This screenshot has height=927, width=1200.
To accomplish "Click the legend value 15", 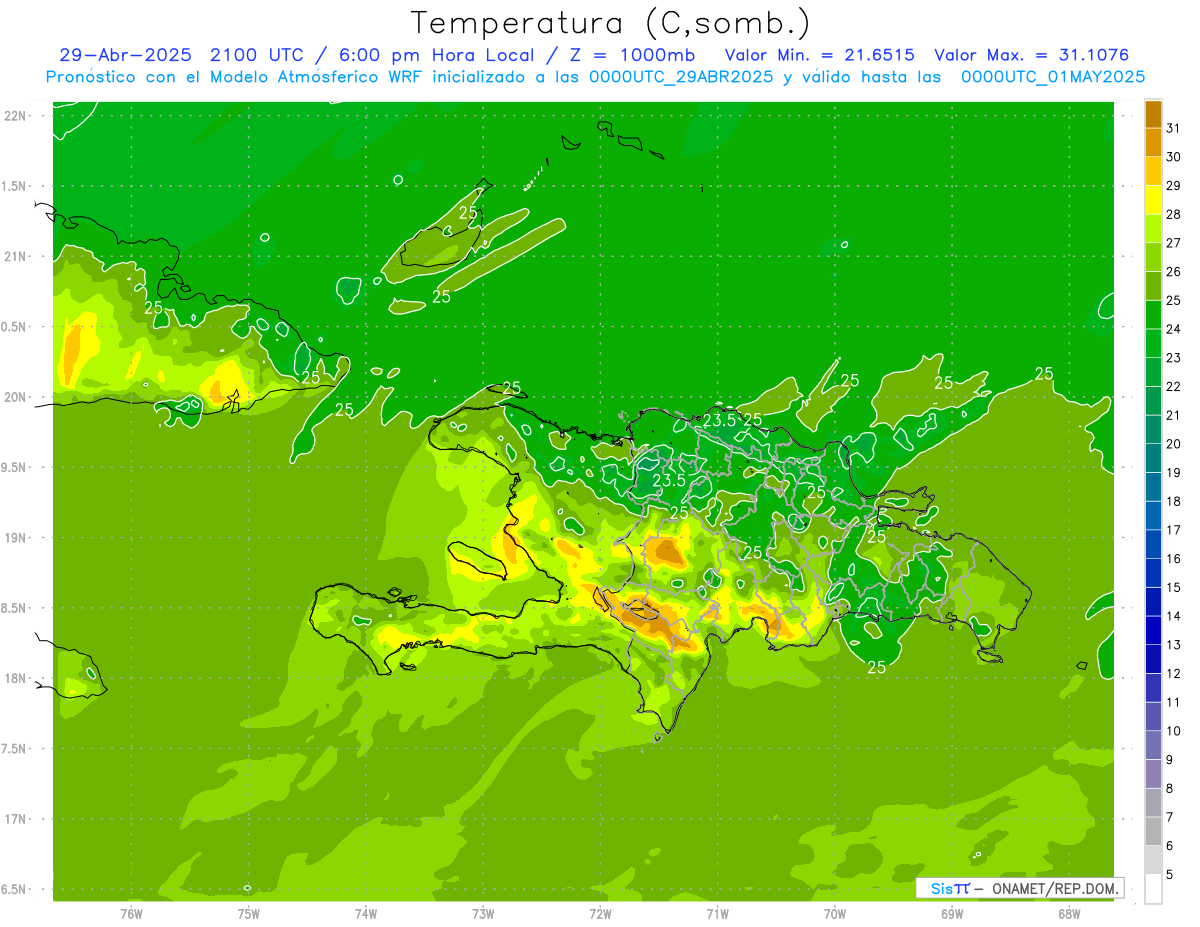I will pyautogui.click(x=1173, y=587).
